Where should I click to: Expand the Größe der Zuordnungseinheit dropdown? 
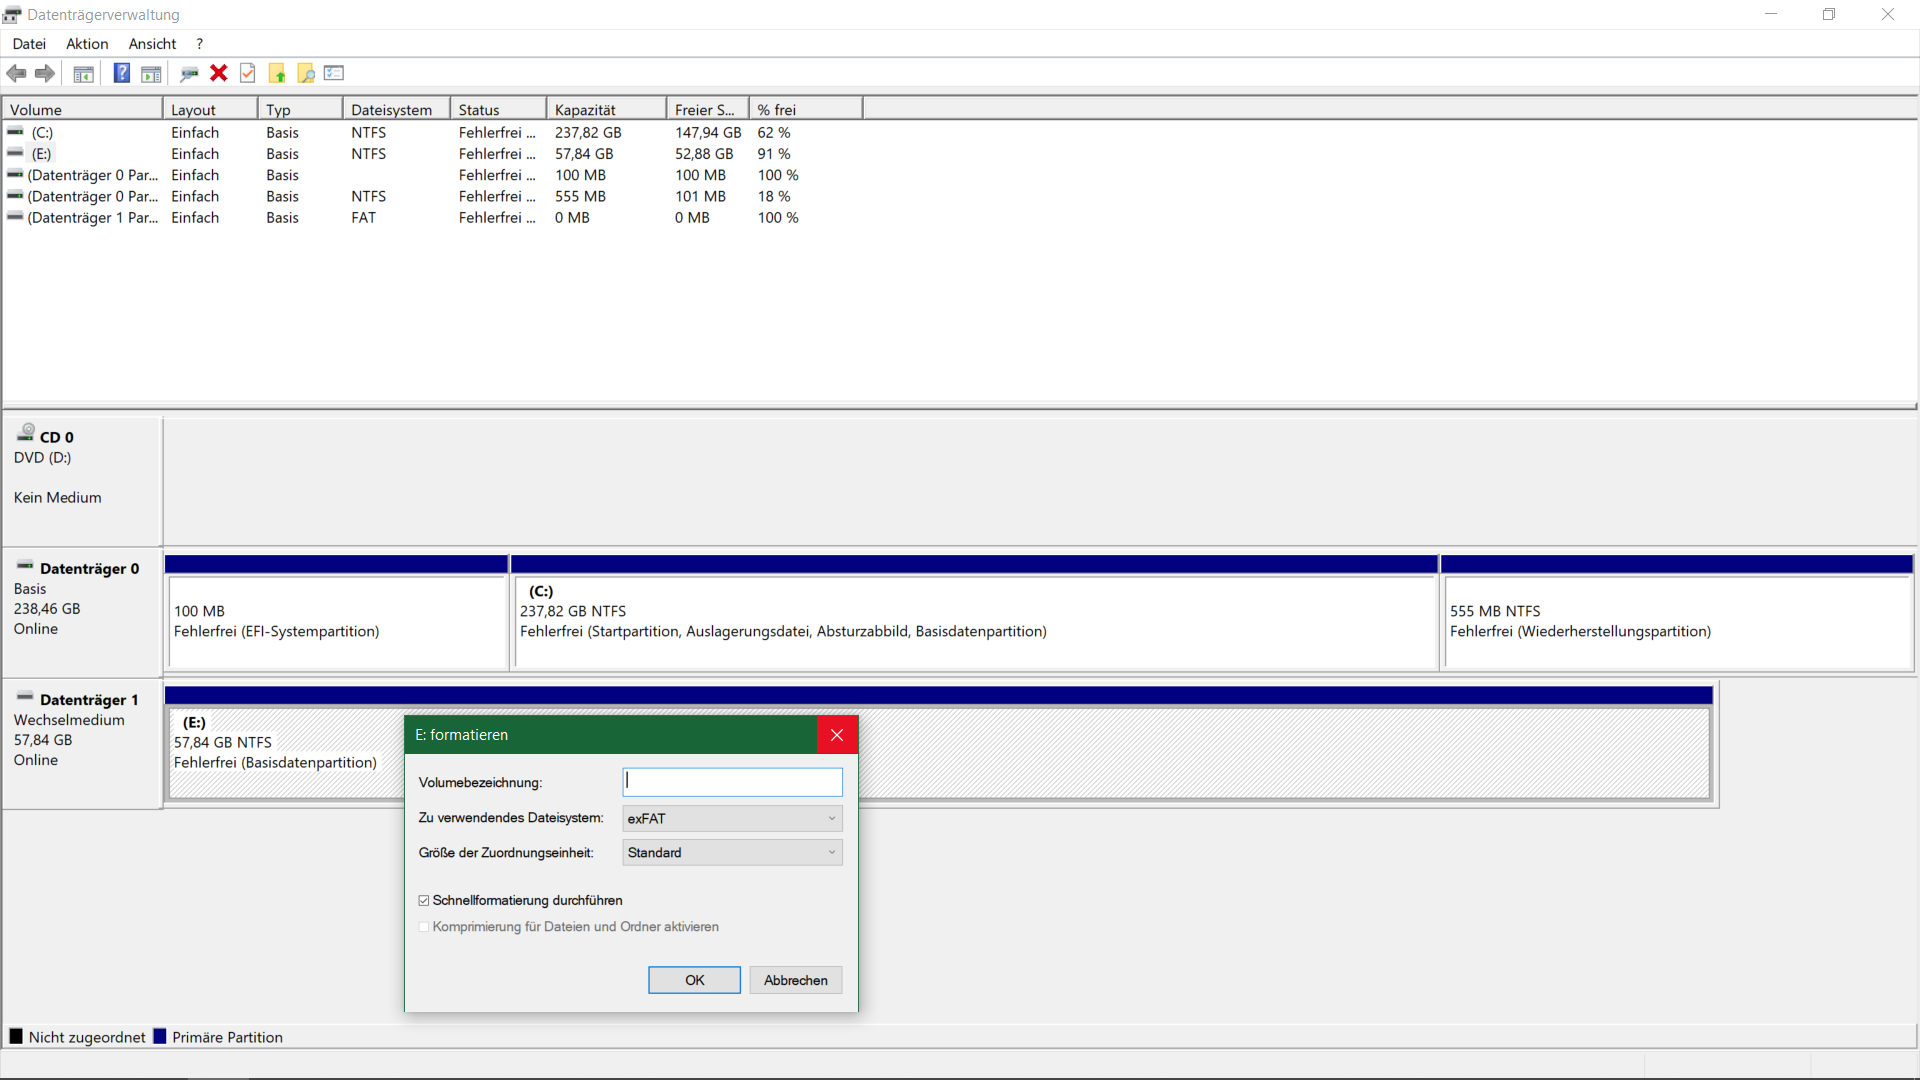(x=732, y=852)
